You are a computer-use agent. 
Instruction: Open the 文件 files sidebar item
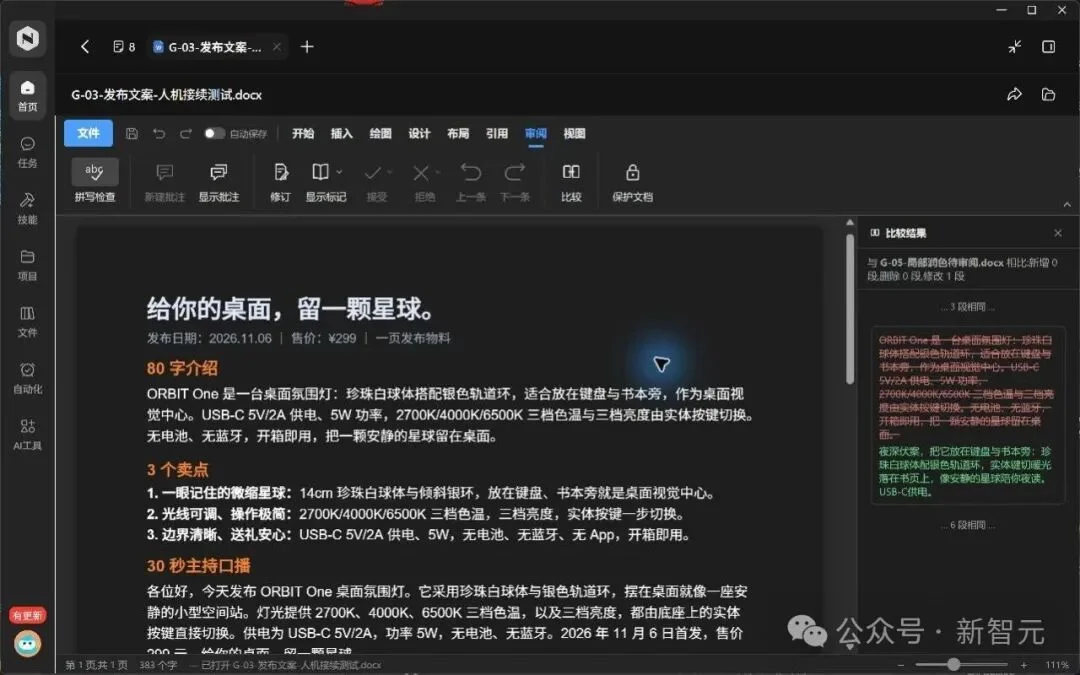click(x=28, y=322)
